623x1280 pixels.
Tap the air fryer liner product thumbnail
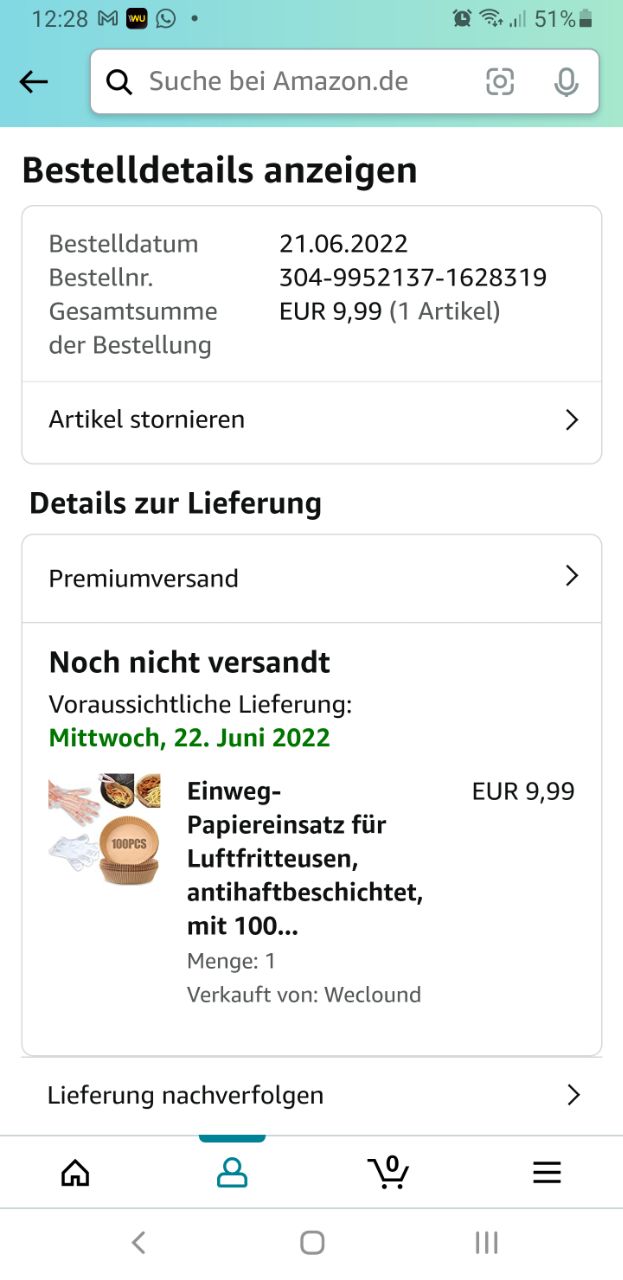[104, 829]
